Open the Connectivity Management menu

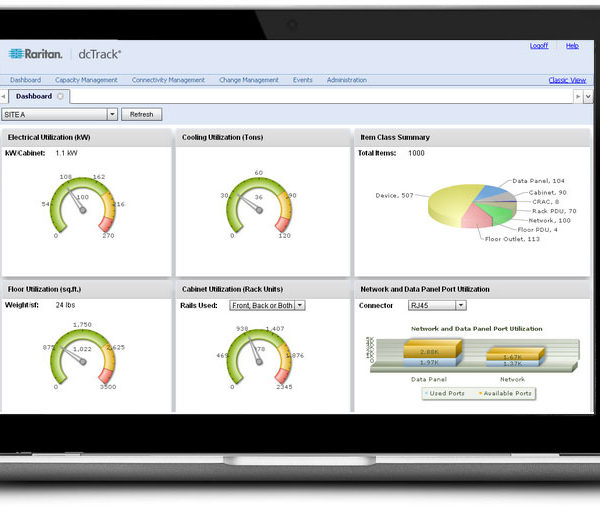click(168, 80)
